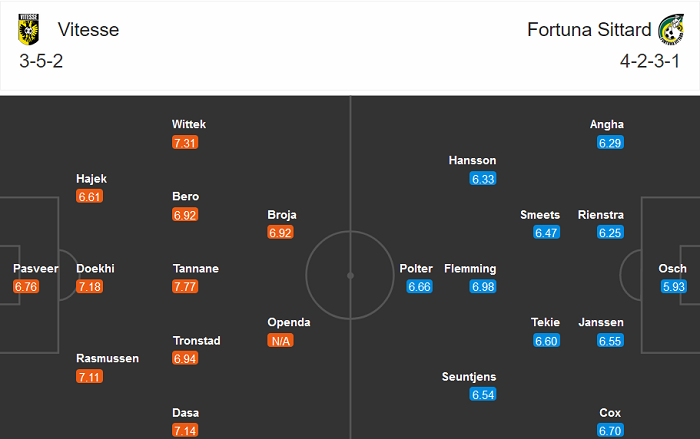Open the Vitesse team name link
The image size is (700, 439).
(x=88, y=30)
